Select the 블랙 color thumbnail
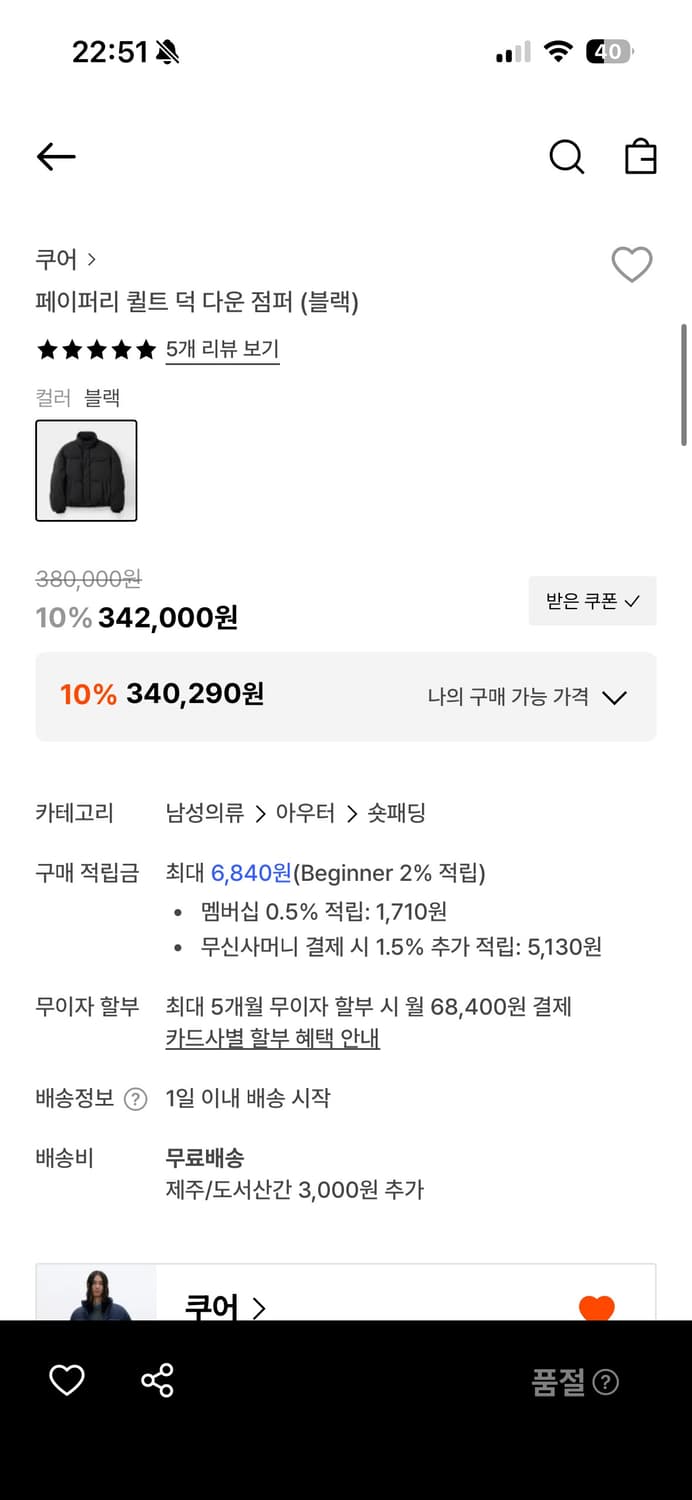Viewport: 692px width, 1500px height. point(86,470)
